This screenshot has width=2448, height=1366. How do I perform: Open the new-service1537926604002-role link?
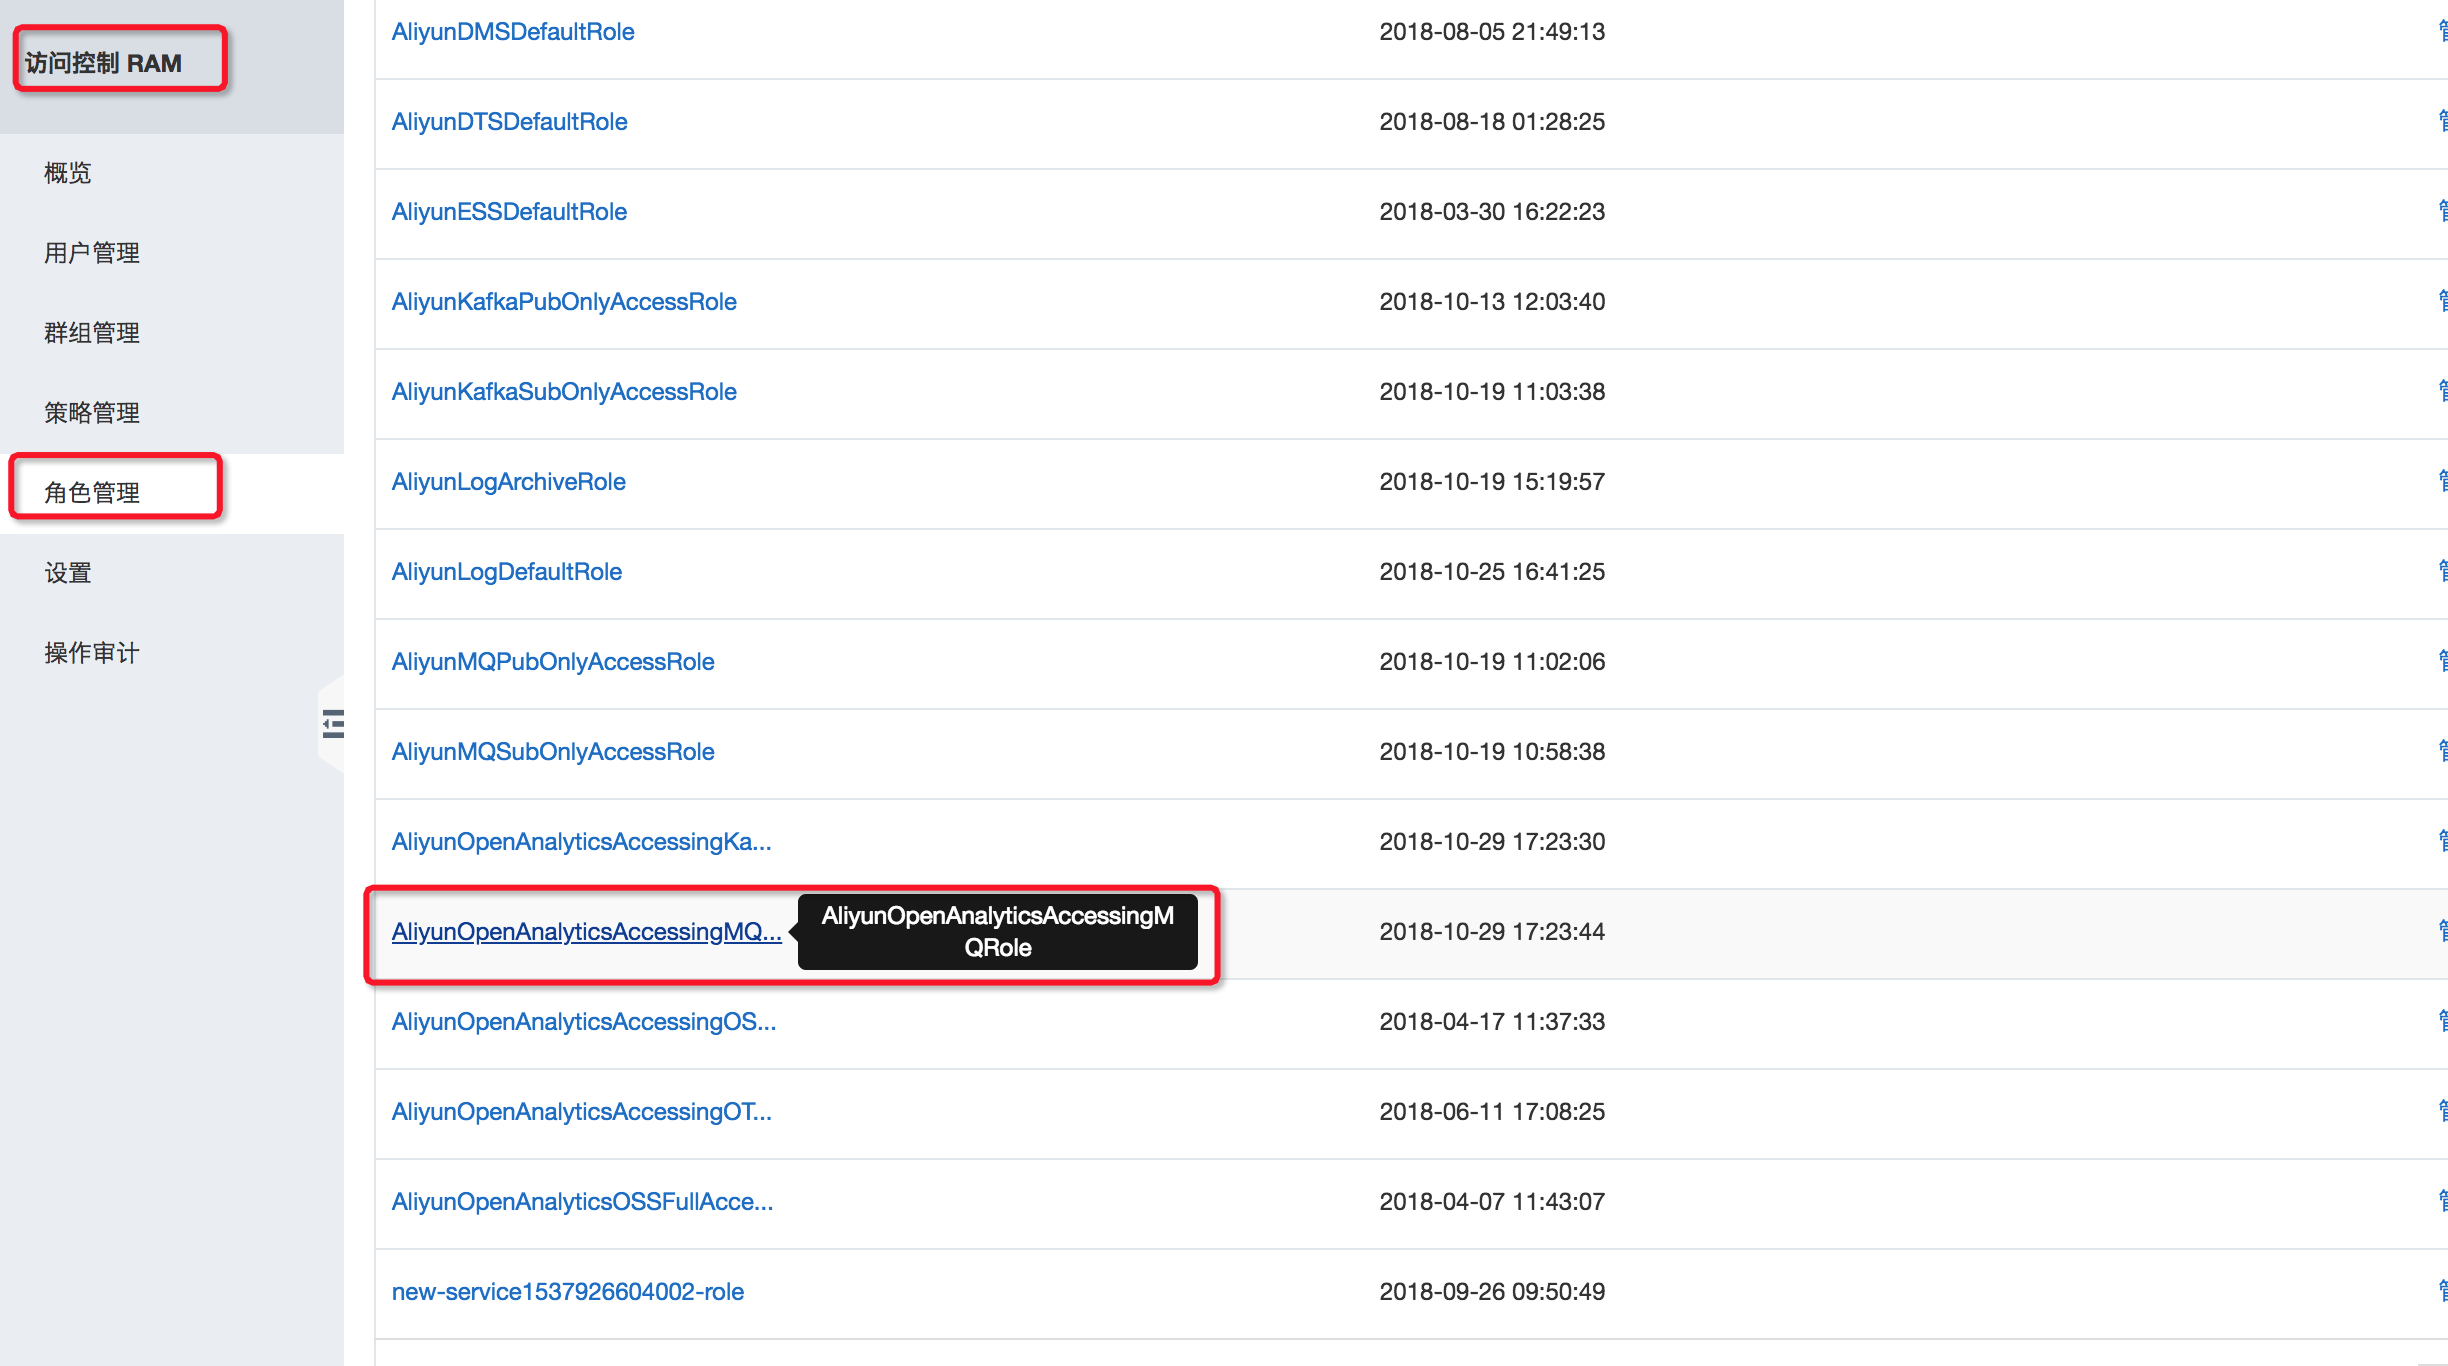[568, 1292]
